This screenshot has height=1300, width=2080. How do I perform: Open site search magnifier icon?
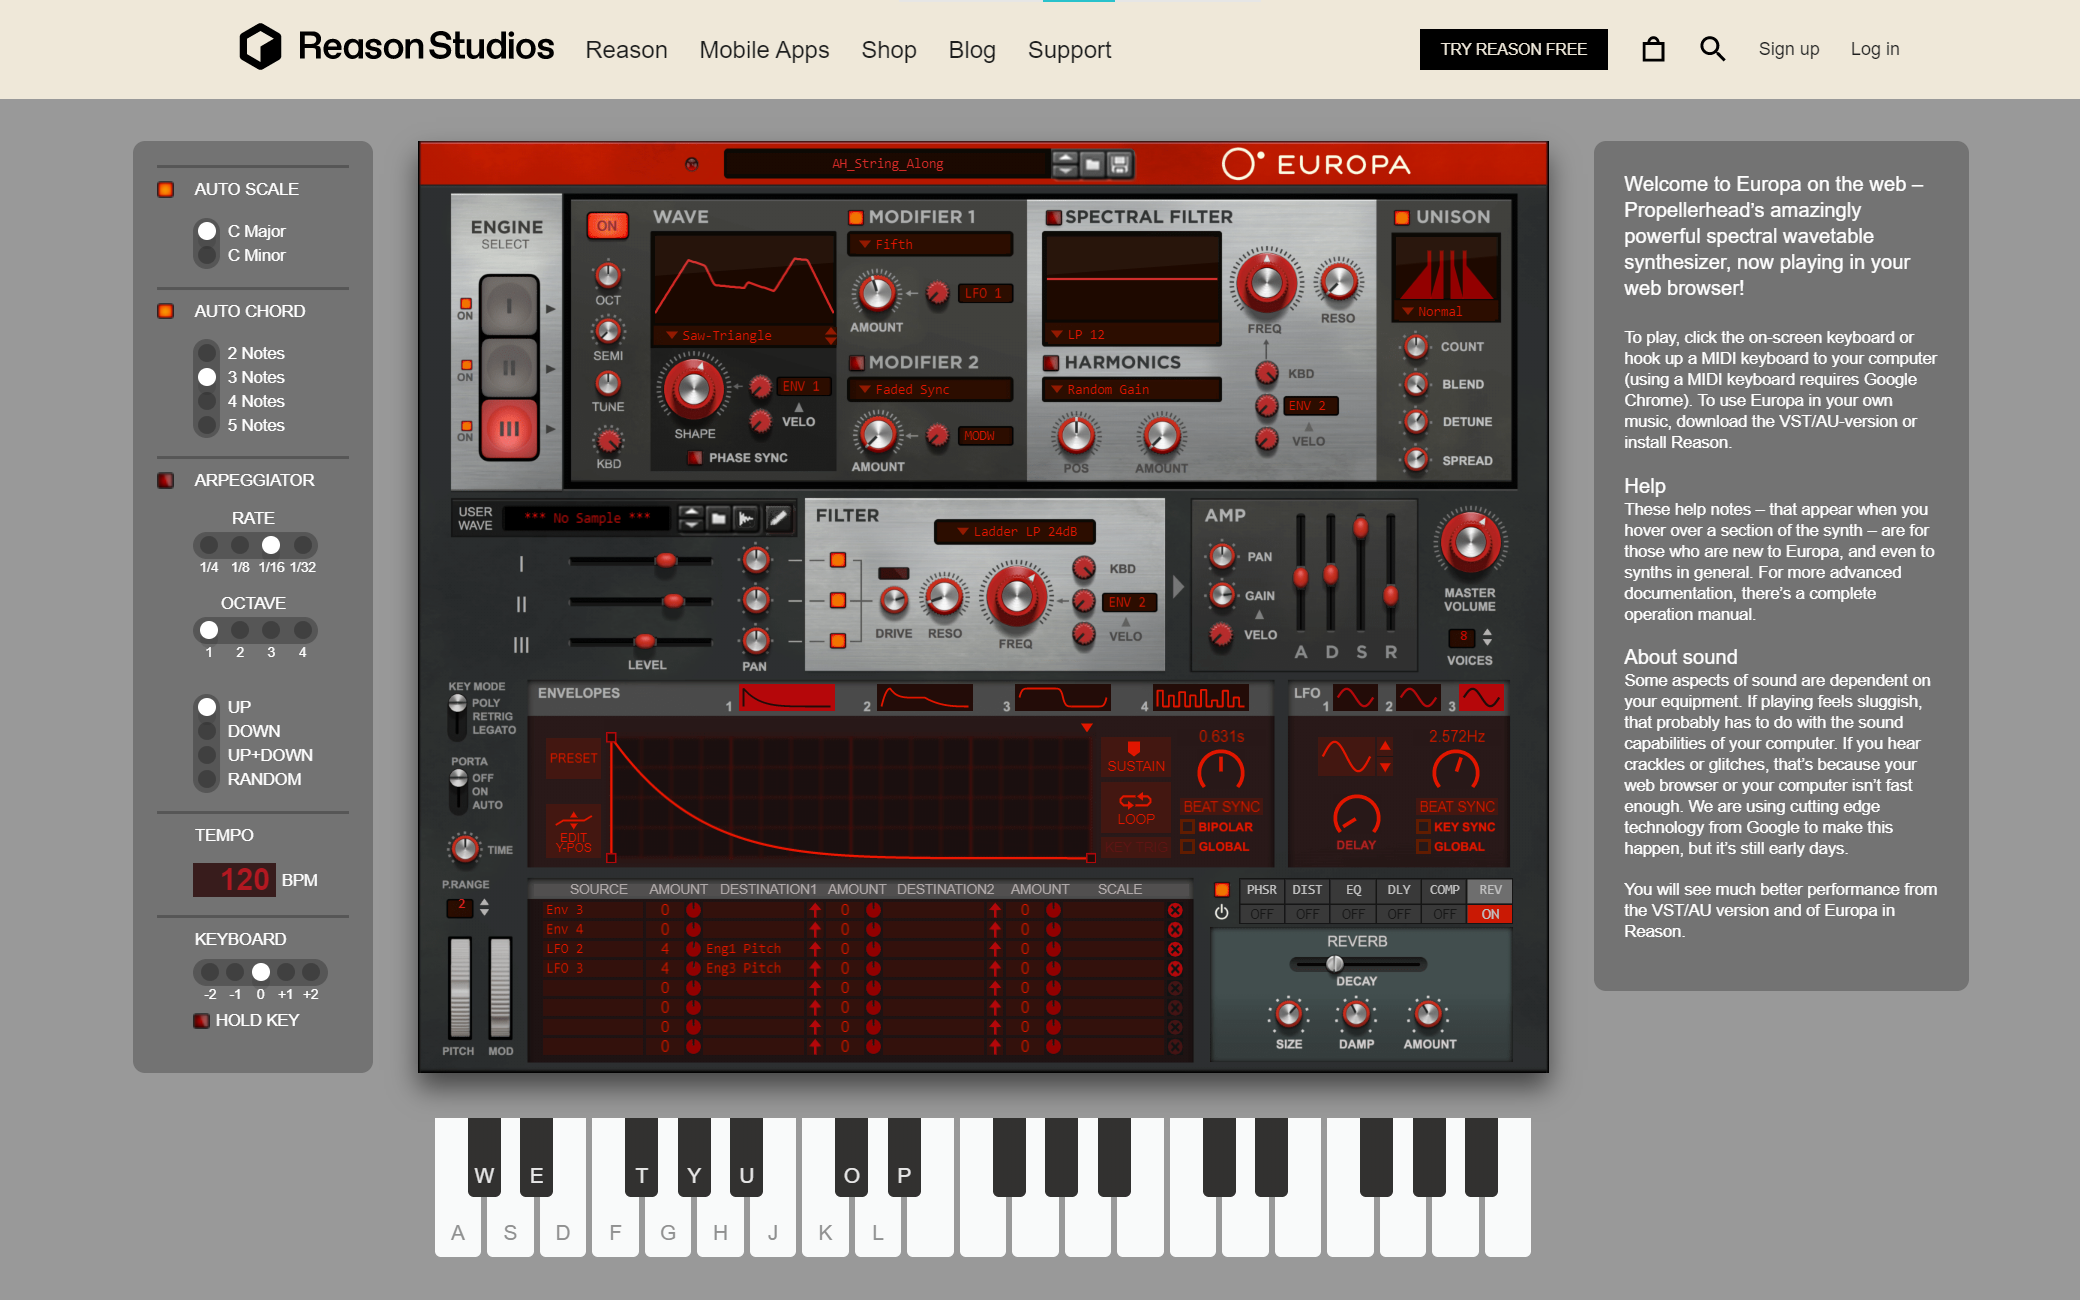(x=1712, y=49)
